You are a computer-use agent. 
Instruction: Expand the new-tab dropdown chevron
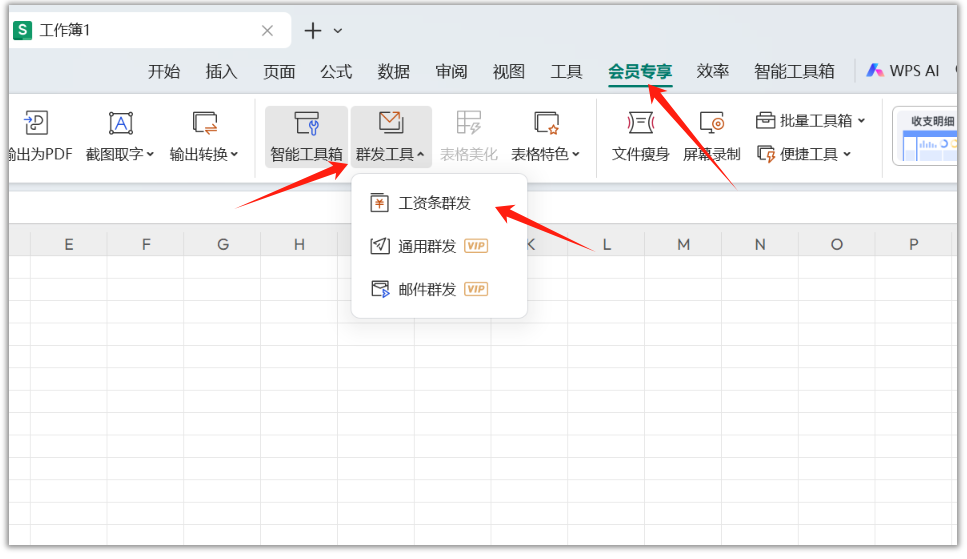pos(338,30)
